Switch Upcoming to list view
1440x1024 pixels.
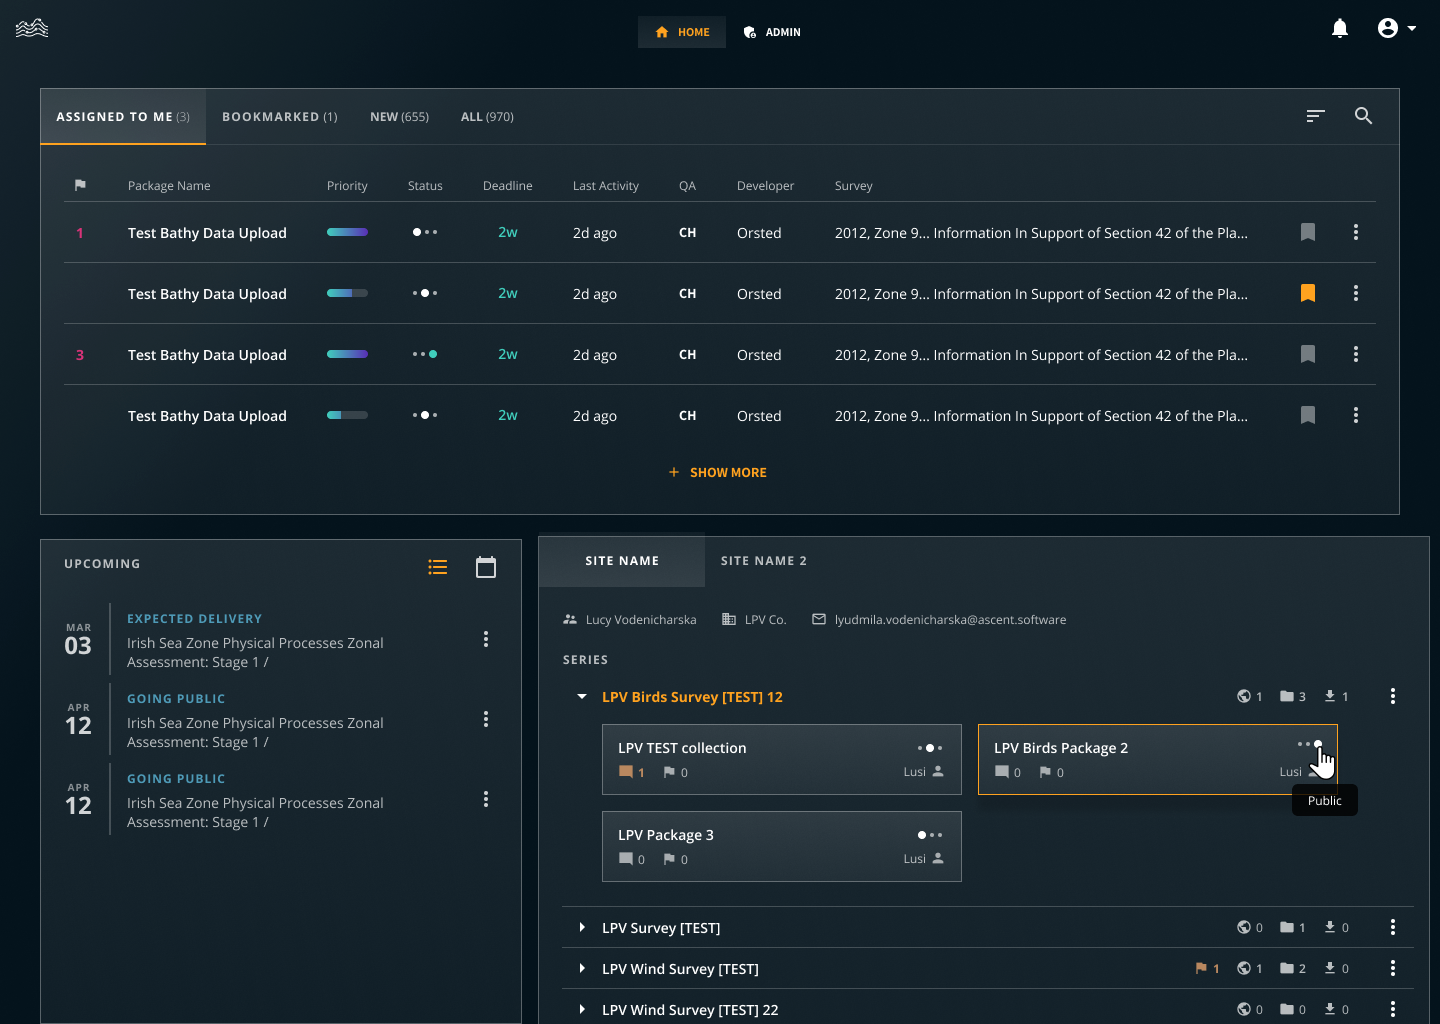coord(438,567)
